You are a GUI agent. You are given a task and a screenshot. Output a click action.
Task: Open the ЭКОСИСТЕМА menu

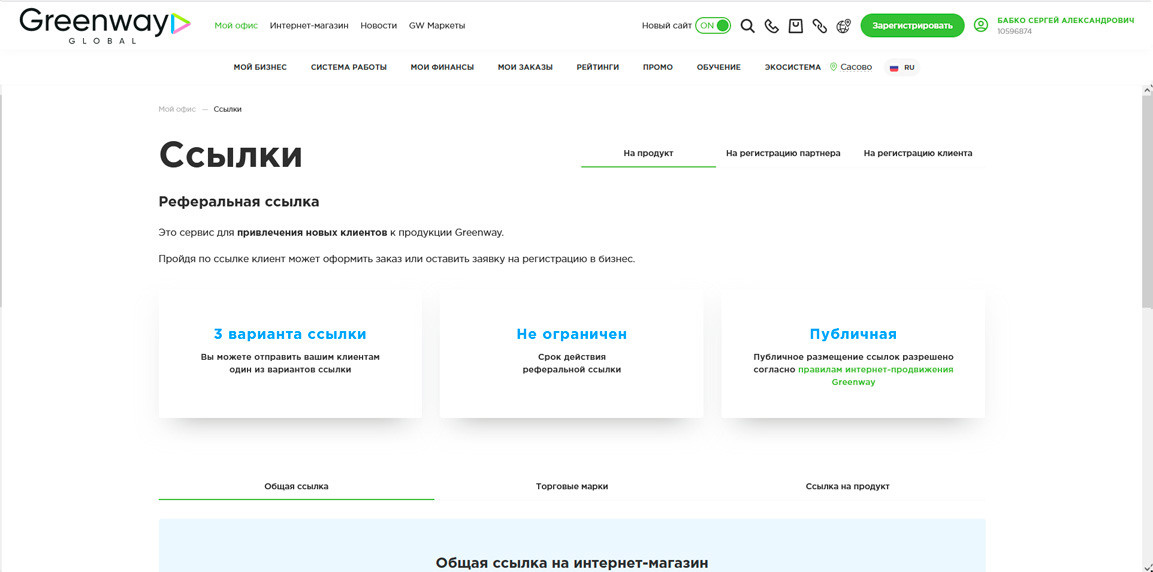pos(793,67)
